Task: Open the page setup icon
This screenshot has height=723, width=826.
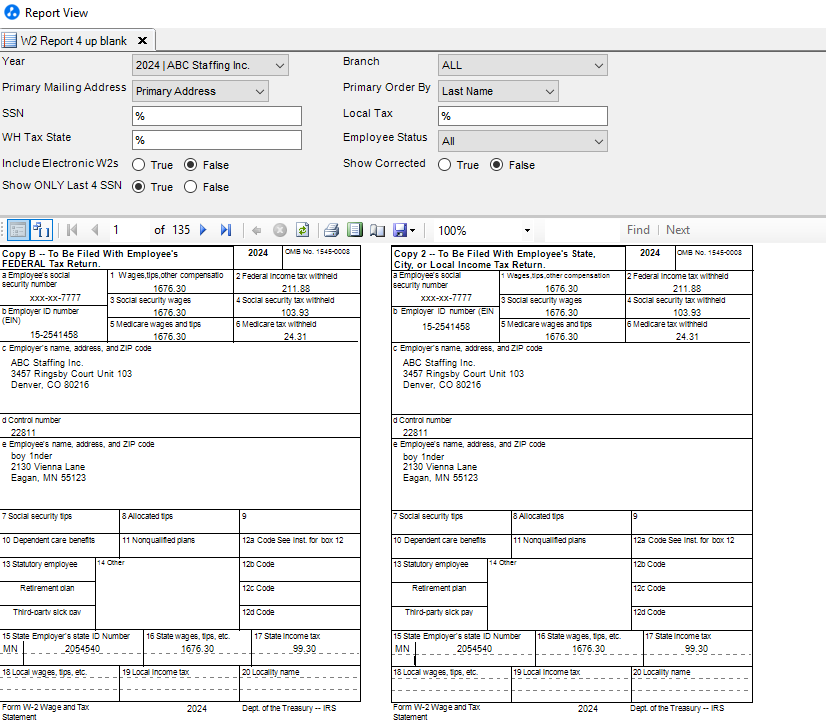Action: click(377, 230)
